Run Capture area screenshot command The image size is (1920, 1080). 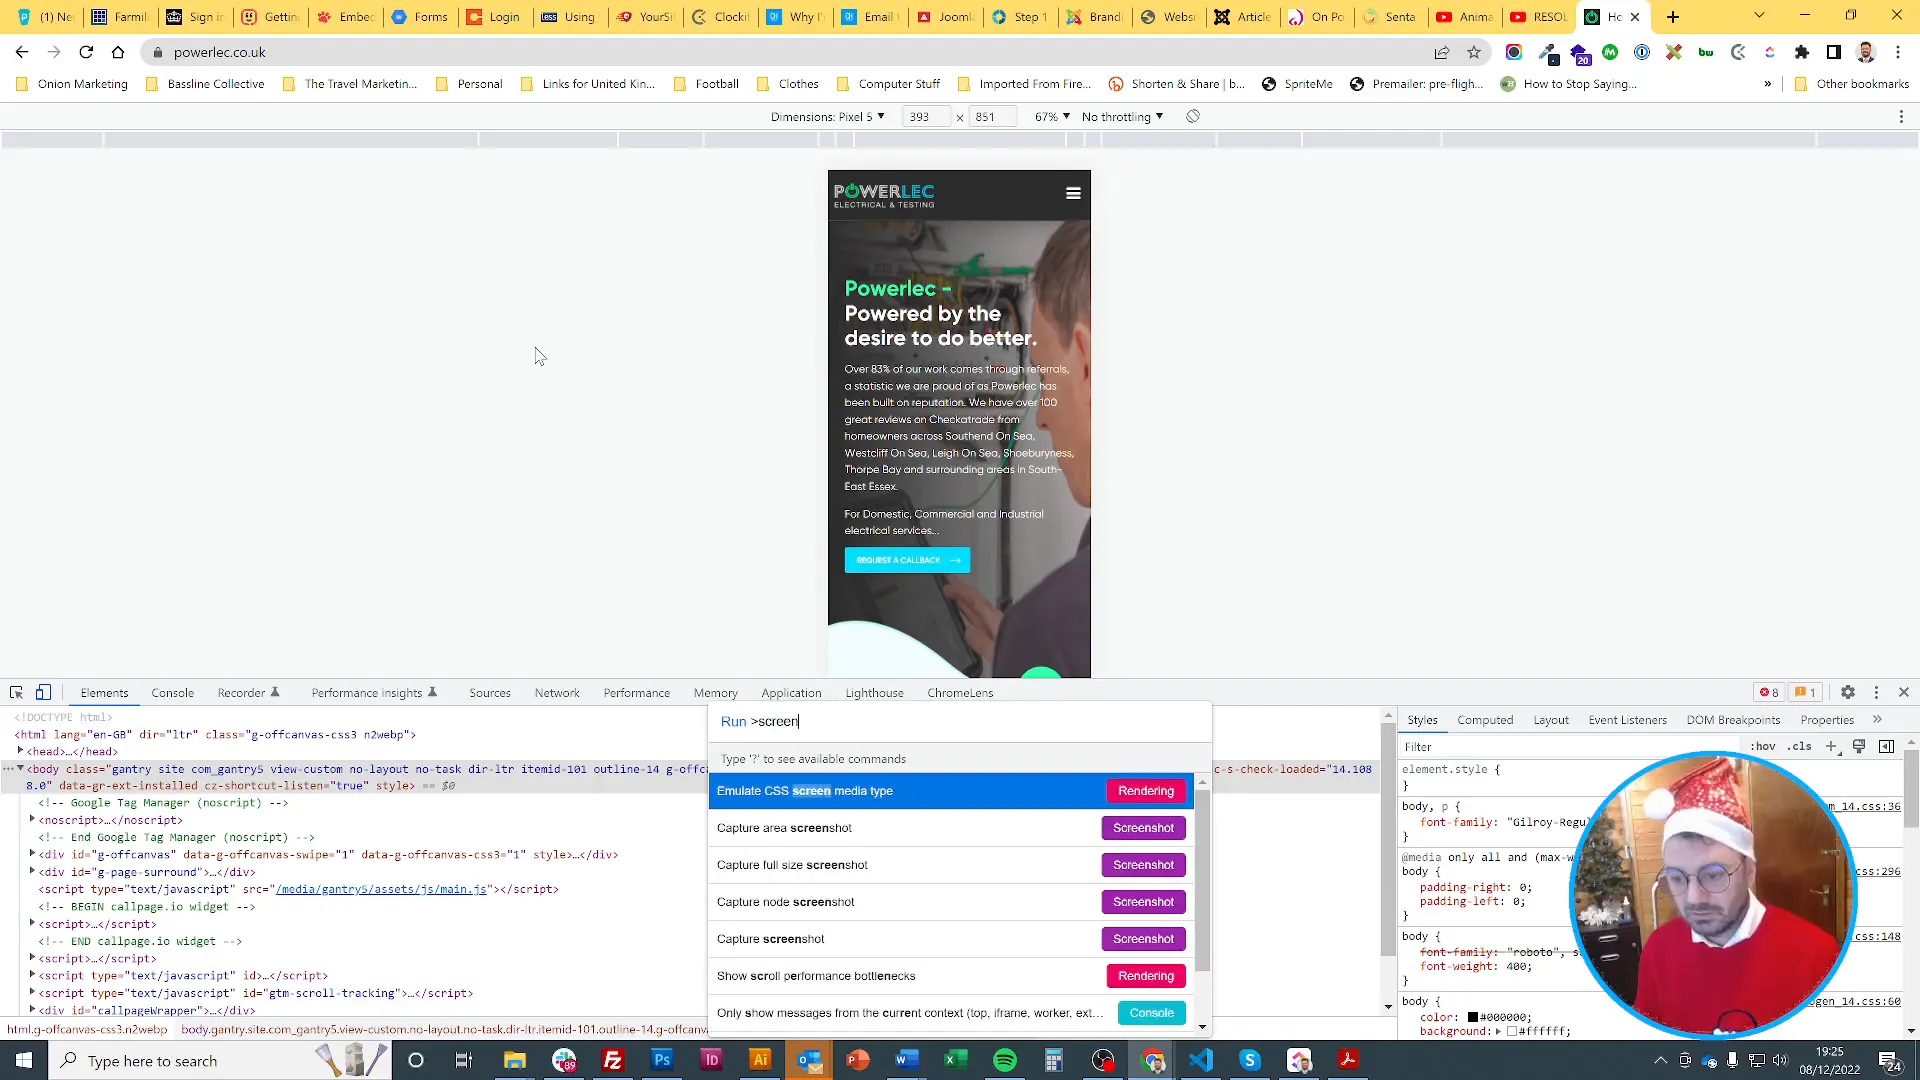point(951,828)
